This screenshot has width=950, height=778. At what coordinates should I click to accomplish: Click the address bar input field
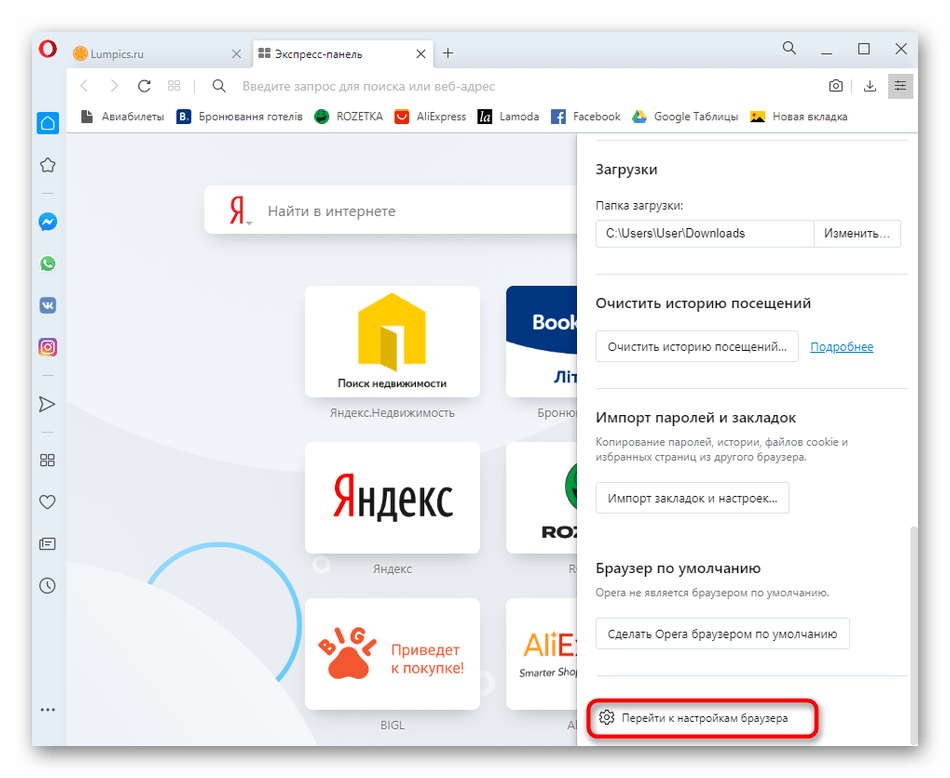coord(521,86)
